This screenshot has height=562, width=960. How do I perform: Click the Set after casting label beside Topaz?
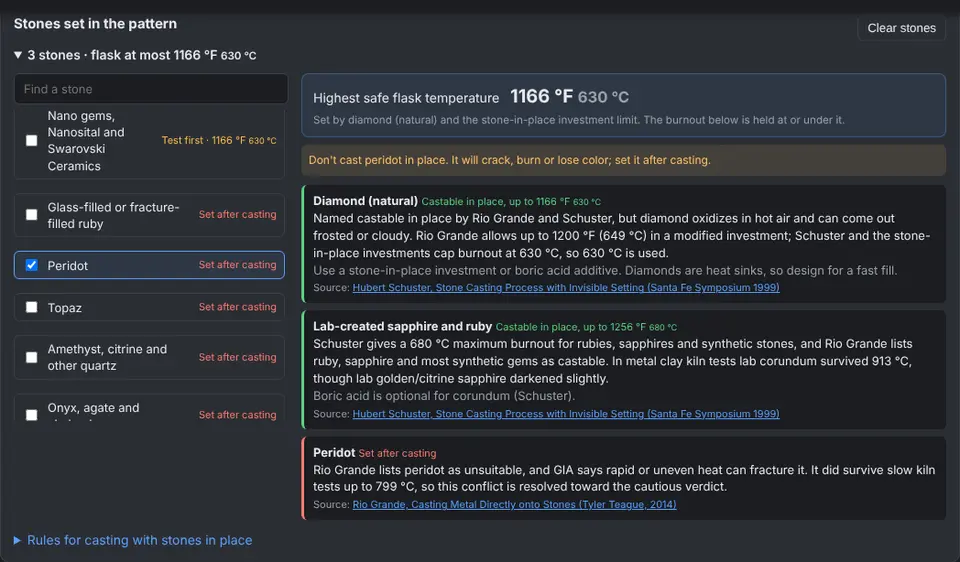(x=238, y=307)
